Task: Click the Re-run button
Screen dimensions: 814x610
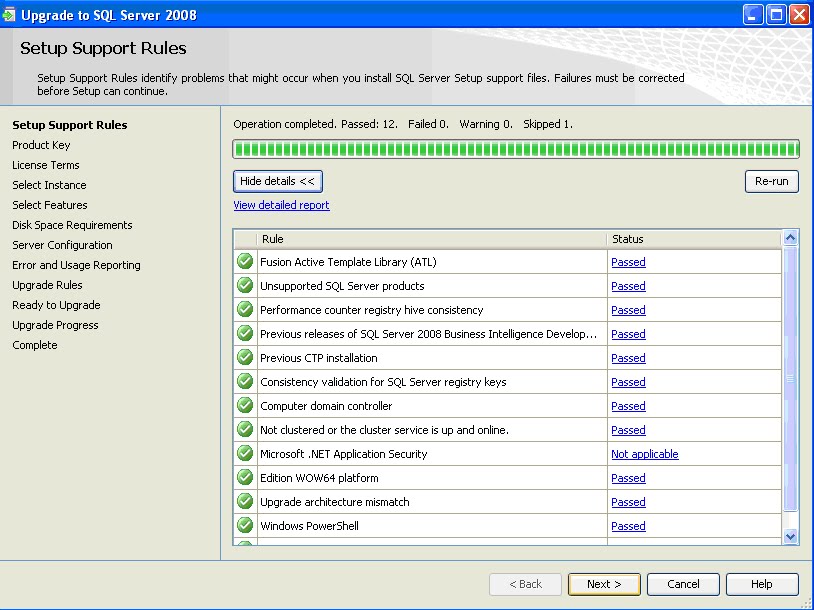Action: point(772,181)
